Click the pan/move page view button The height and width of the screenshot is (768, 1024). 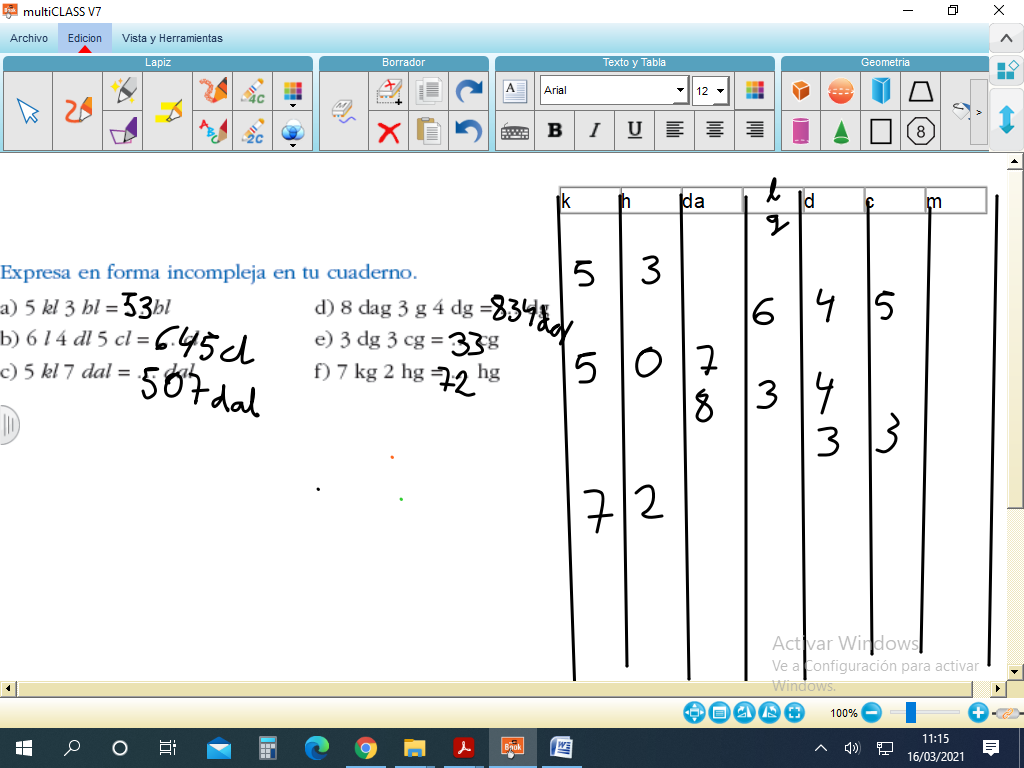coord(694,712)
